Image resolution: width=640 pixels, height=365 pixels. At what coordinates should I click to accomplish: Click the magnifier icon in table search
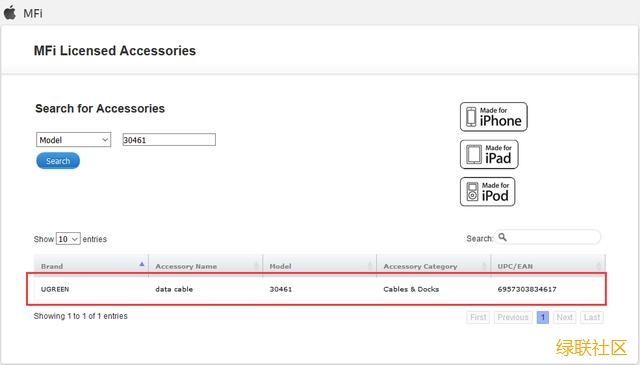click(502, 237)
